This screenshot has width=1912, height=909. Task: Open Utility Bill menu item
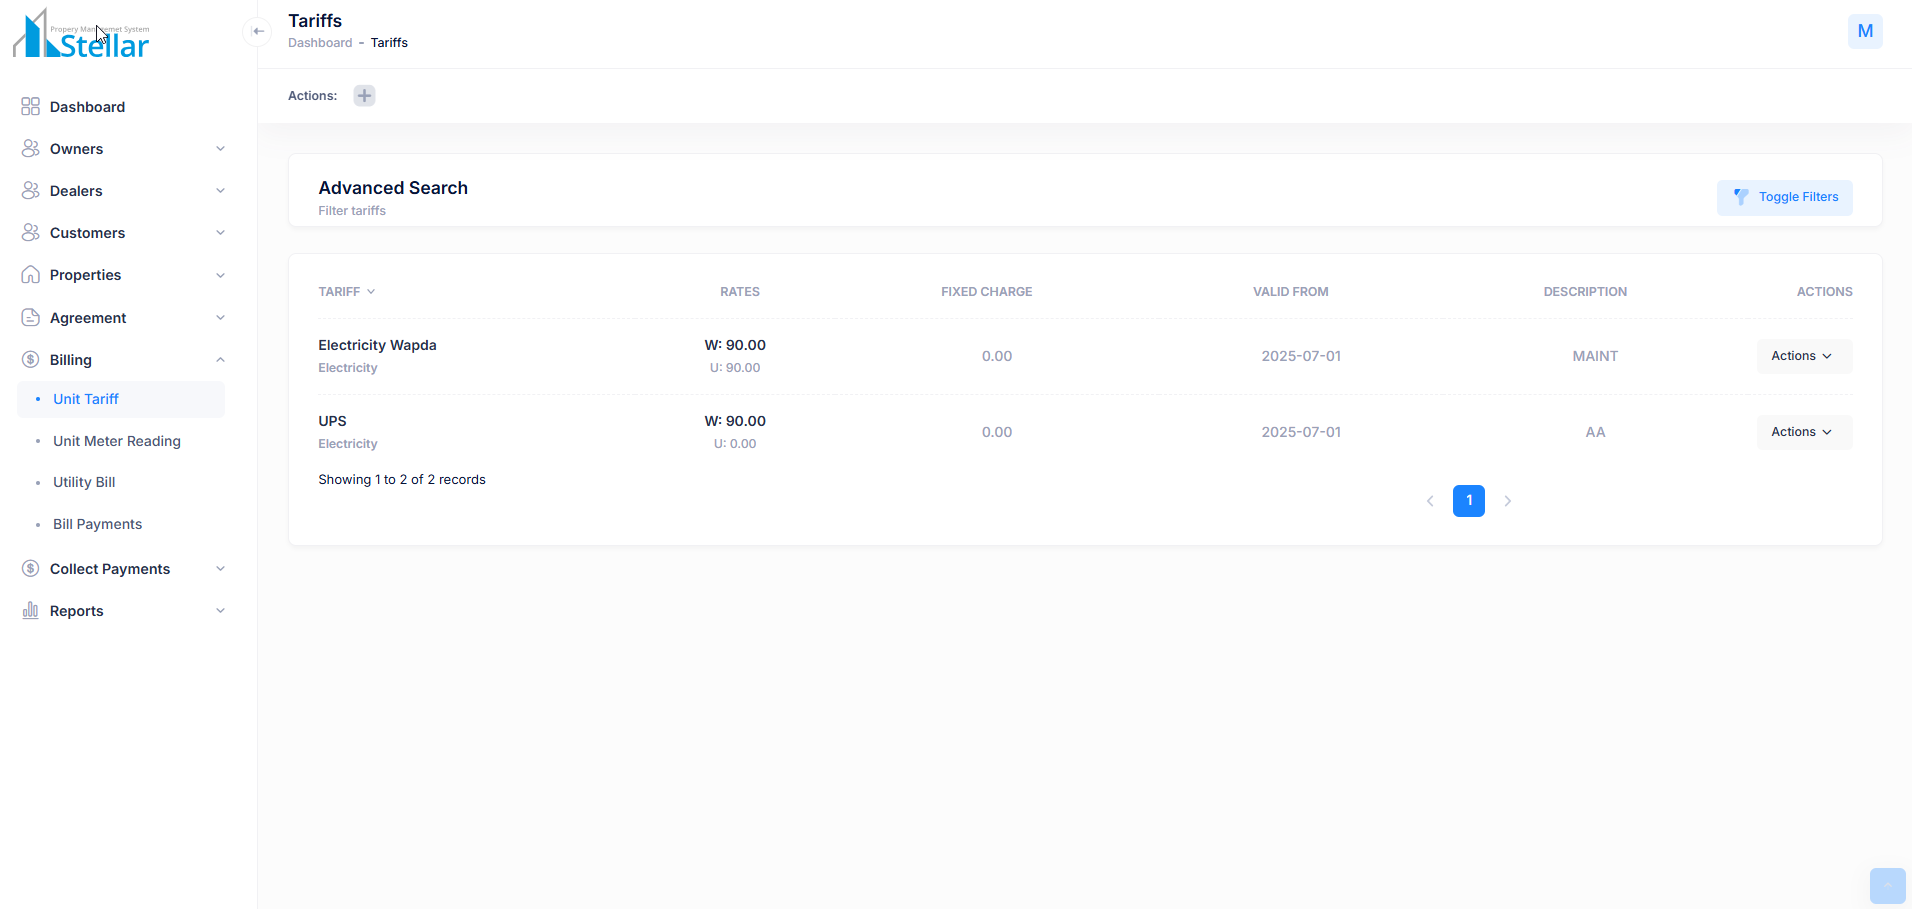tap(84, 482)
